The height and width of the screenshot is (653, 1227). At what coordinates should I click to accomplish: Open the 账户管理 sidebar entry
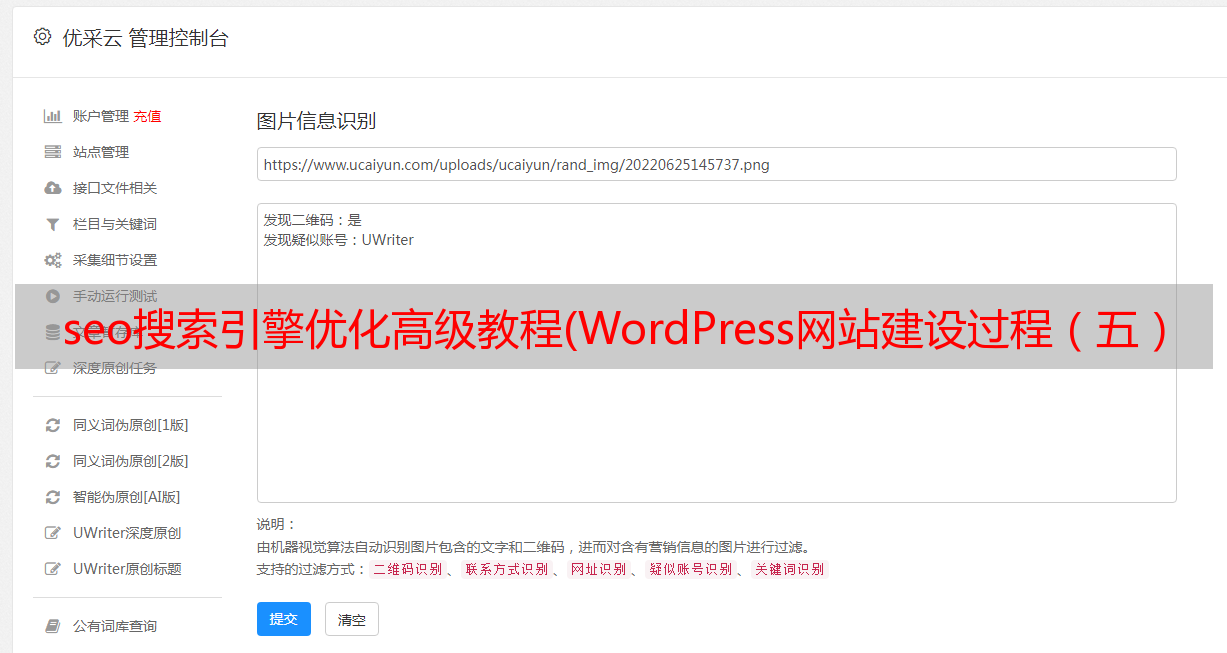pos(101,116)
